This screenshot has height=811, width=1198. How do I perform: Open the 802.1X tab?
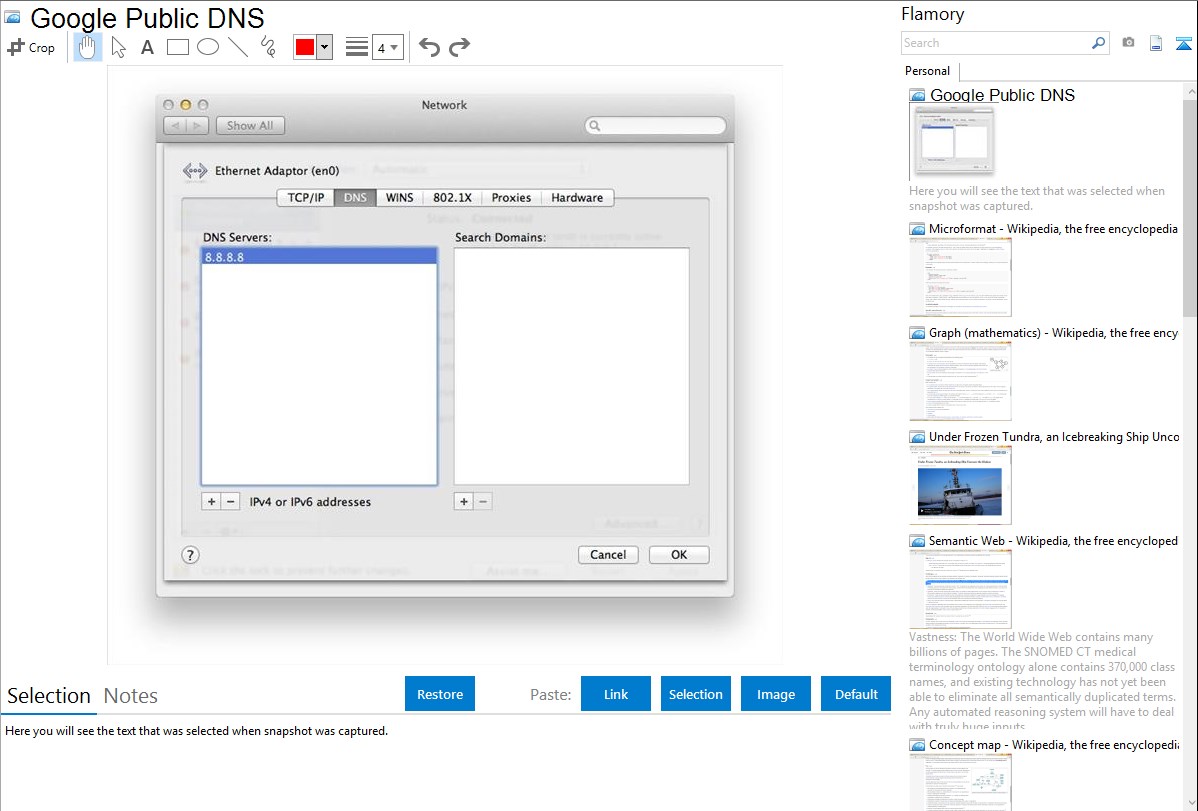tap(452, 197)
